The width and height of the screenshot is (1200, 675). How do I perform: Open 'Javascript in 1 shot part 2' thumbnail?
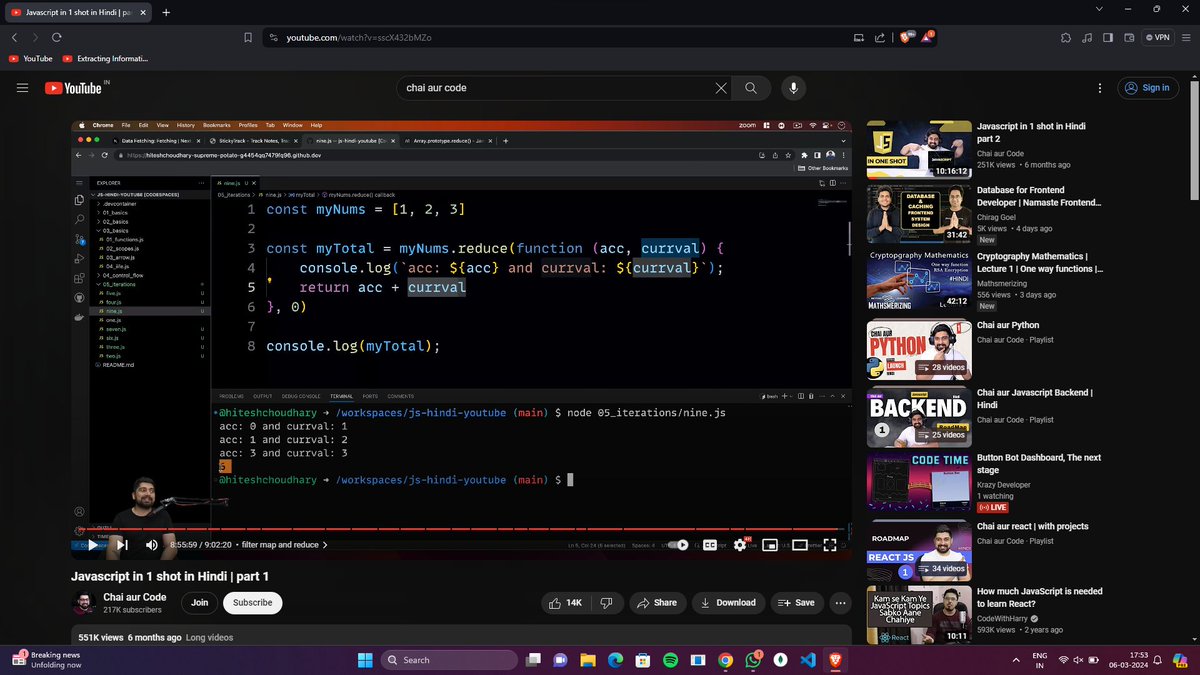click(918, 149)
